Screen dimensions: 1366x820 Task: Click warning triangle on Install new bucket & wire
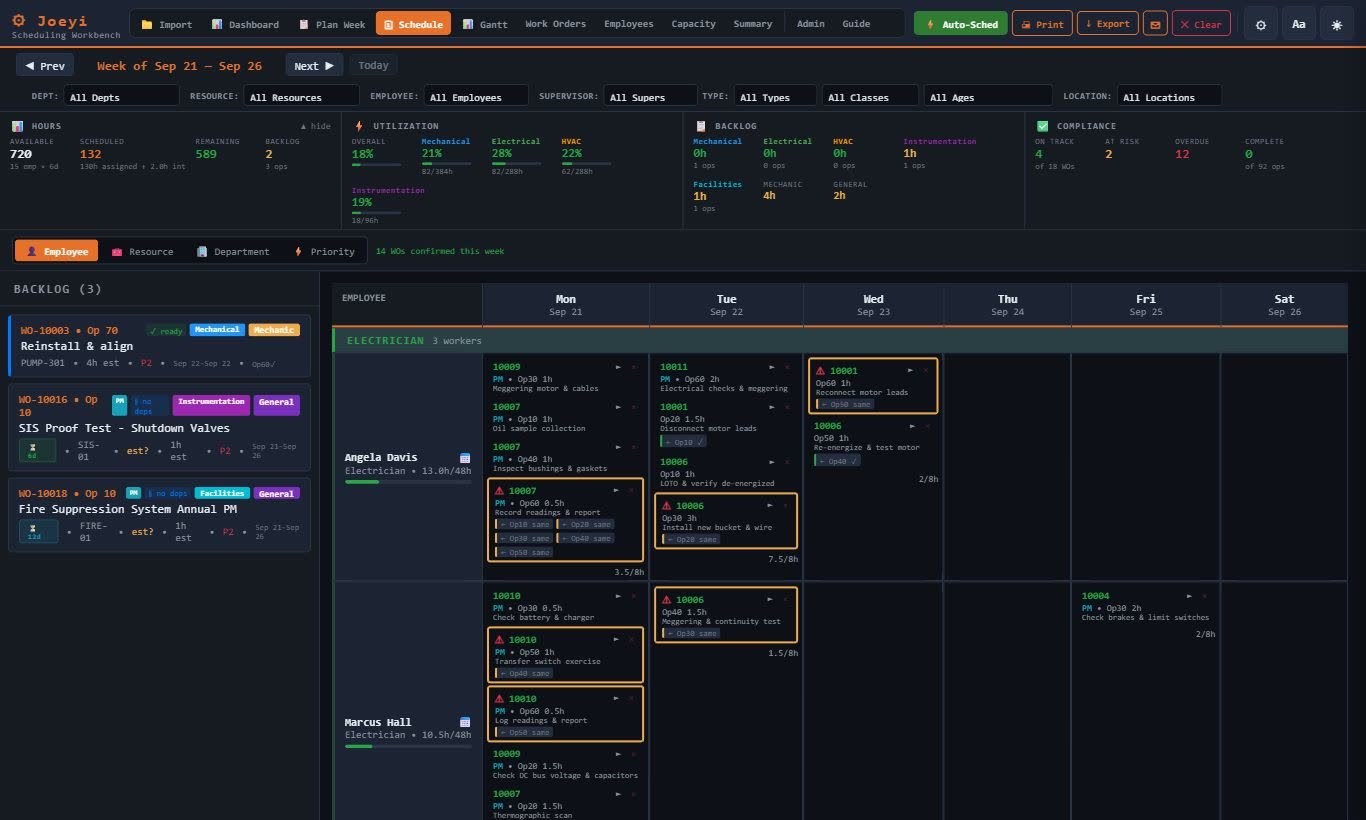click(x=667, y=506)
